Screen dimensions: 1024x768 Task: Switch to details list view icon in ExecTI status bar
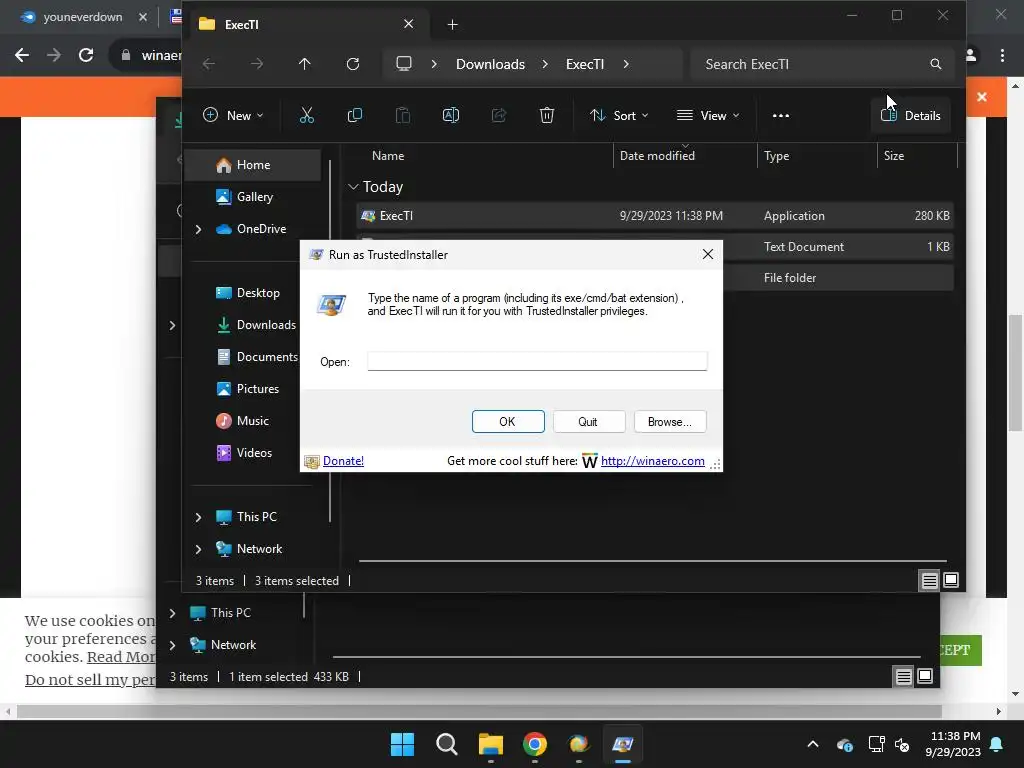929,580
